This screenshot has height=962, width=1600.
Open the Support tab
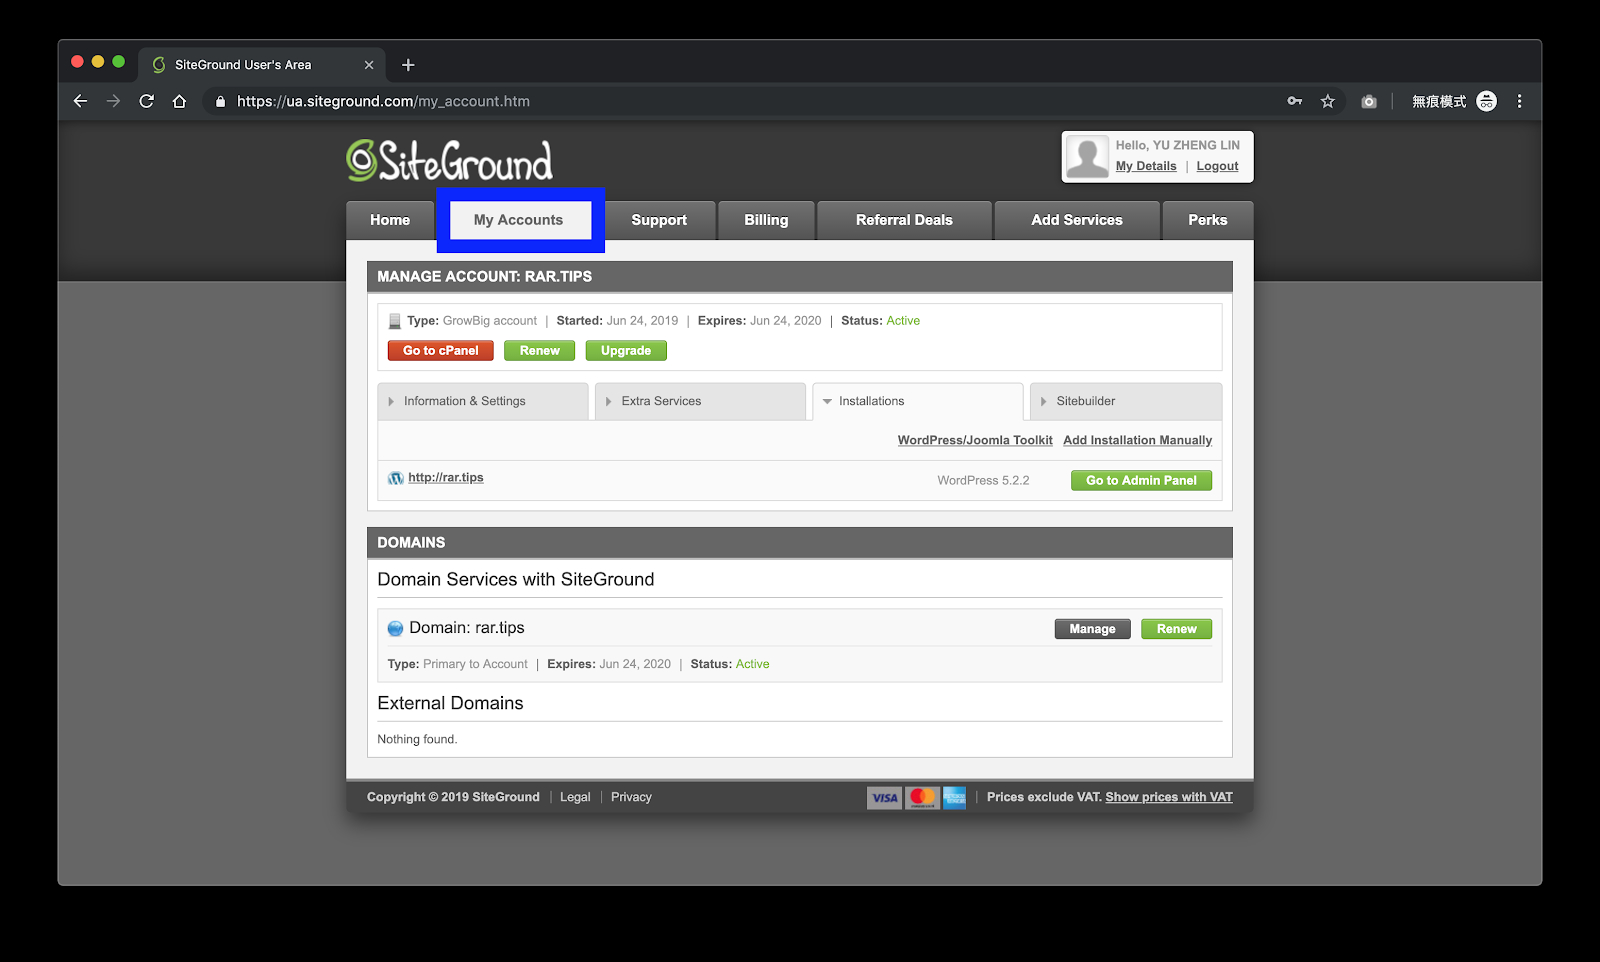pos(660,220)
